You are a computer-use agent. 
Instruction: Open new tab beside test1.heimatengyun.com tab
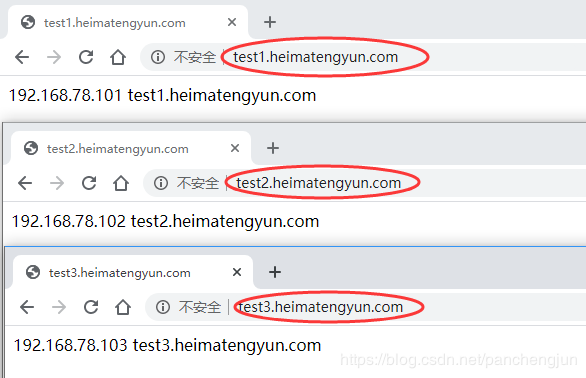270,22
